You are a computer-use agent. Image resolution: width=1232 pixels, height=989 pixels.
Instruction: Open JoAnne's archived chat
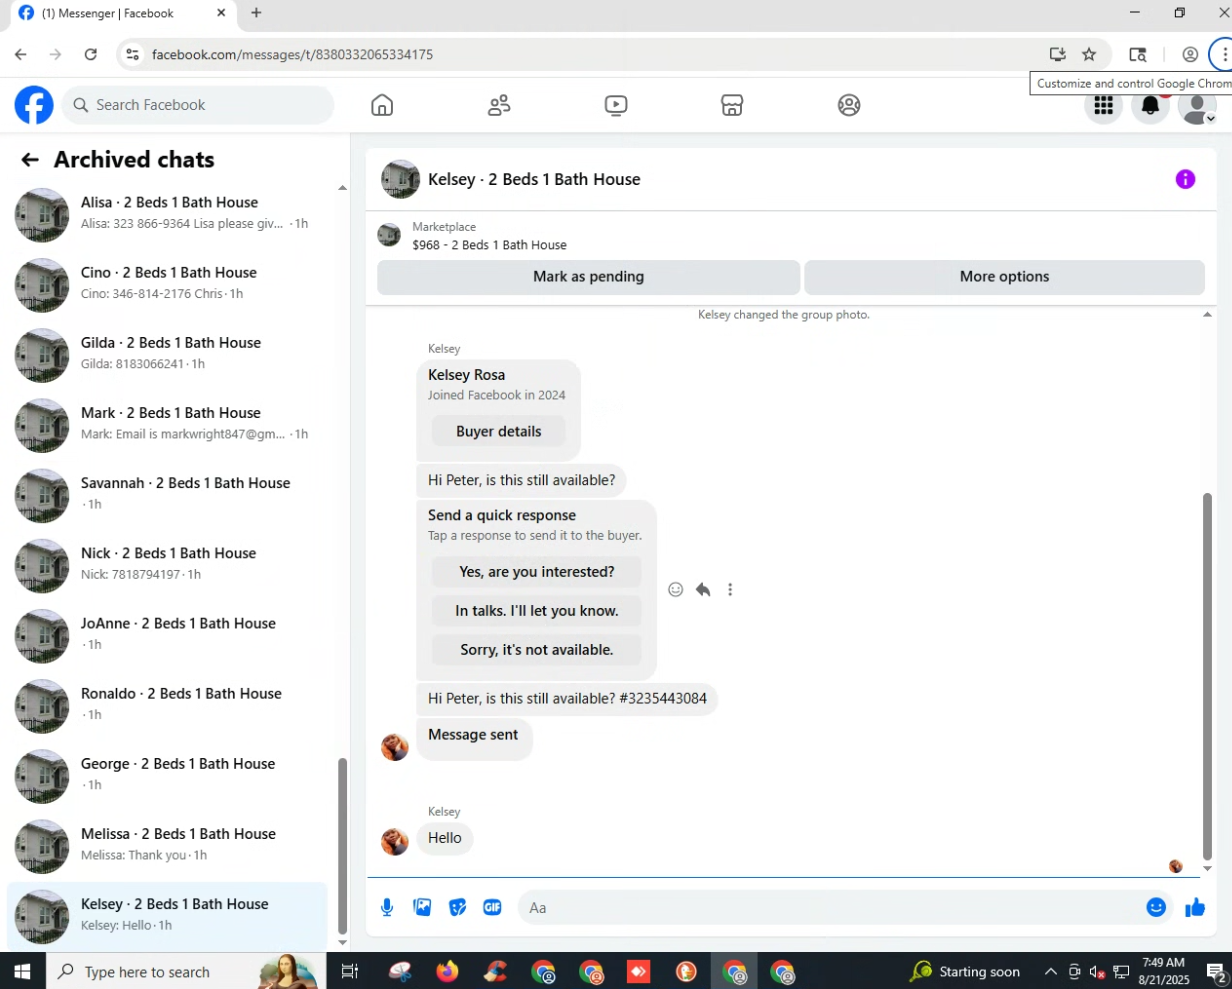coord(167,634)
